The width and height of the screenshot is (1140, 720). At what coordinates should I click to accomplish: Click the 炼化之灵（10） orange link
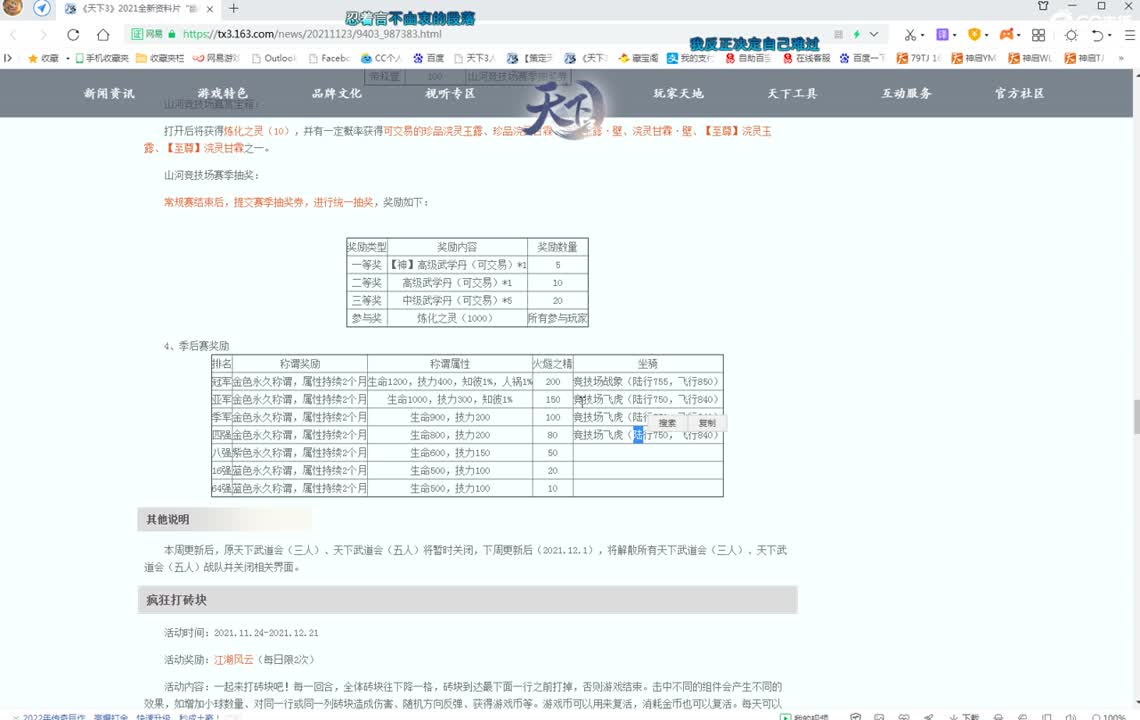tap(257, 132)
